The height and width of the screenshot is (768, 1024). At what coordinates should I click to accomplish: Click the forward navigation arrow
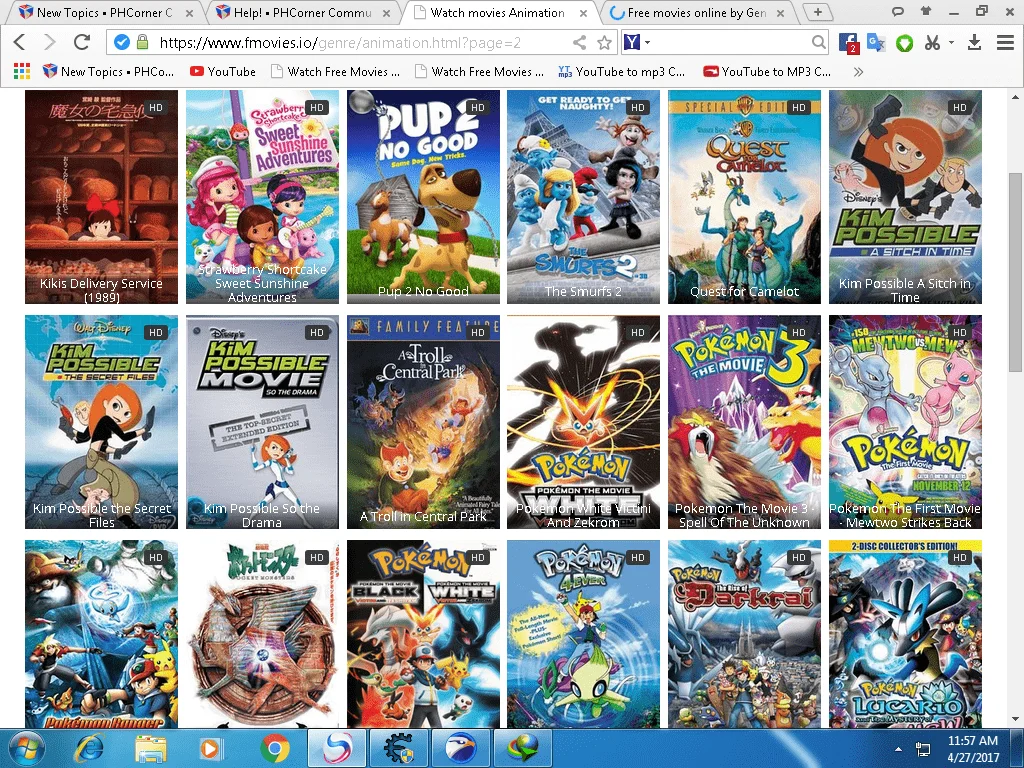click(x=50, y=42)
